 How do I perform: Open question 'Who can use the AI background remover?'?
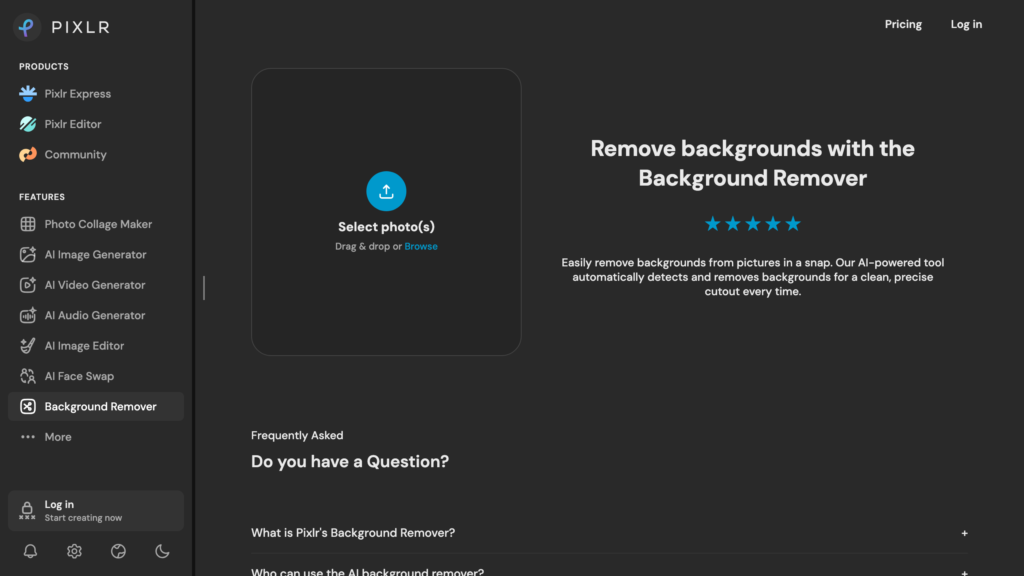[x=367, y=572]
